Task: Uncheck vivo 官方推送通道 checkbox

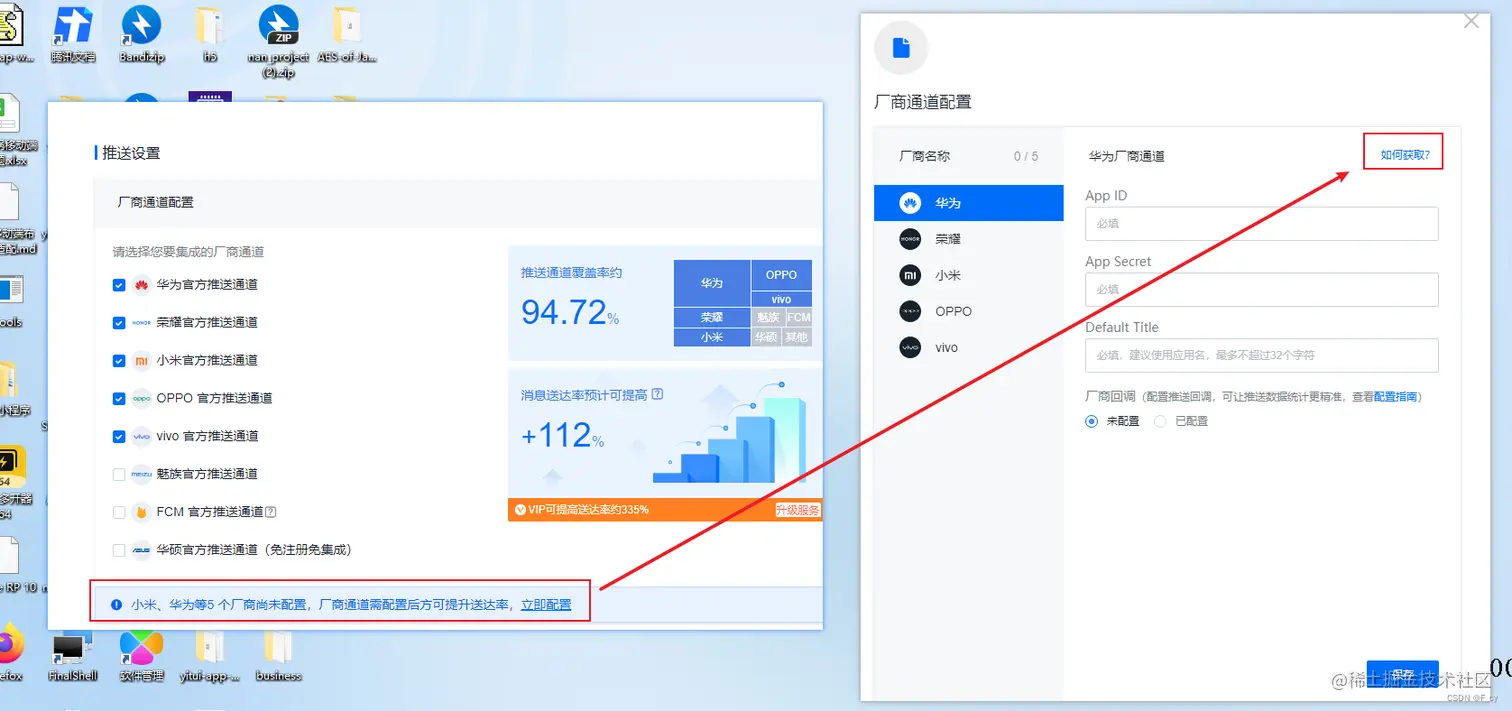Action: click(x=119, y=437)
